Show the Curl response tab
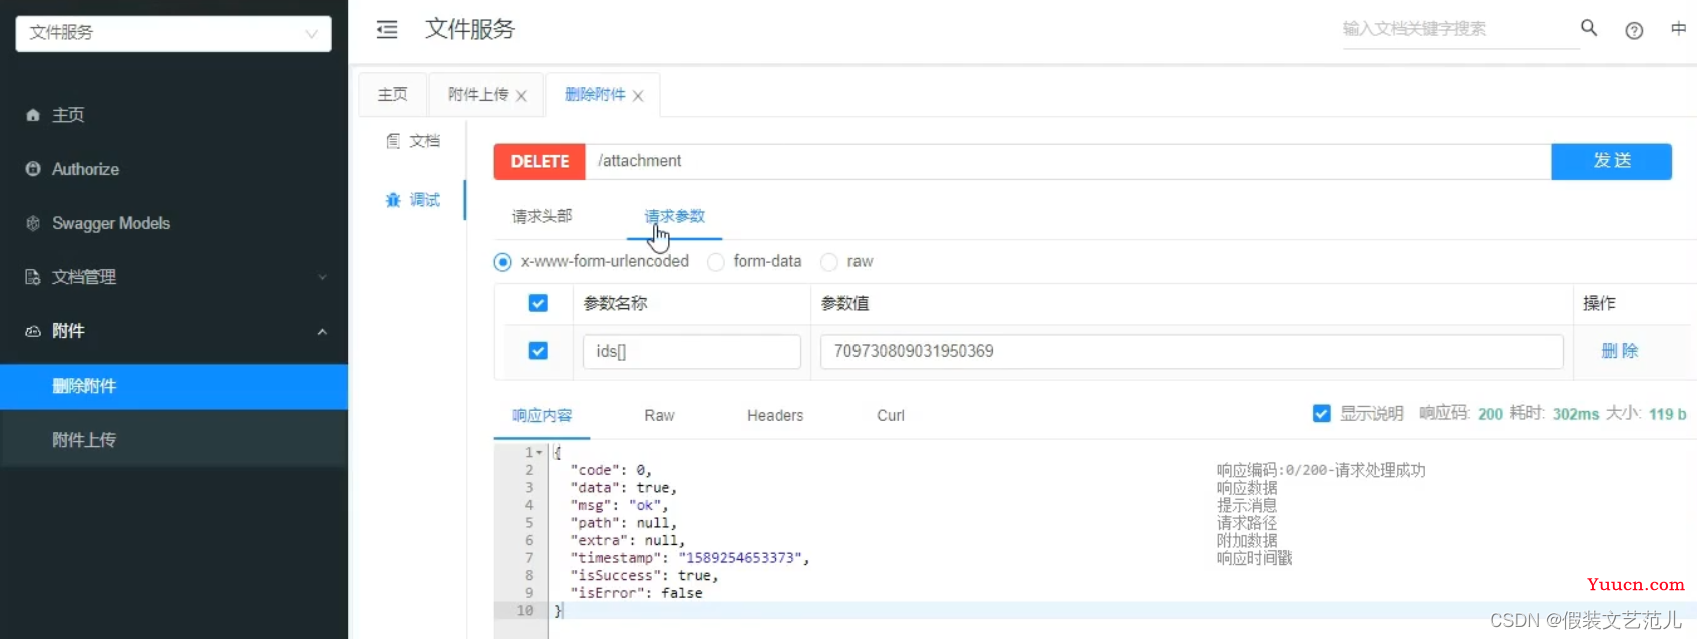This screenshot has width=1697, height=639. pos(891,415)
